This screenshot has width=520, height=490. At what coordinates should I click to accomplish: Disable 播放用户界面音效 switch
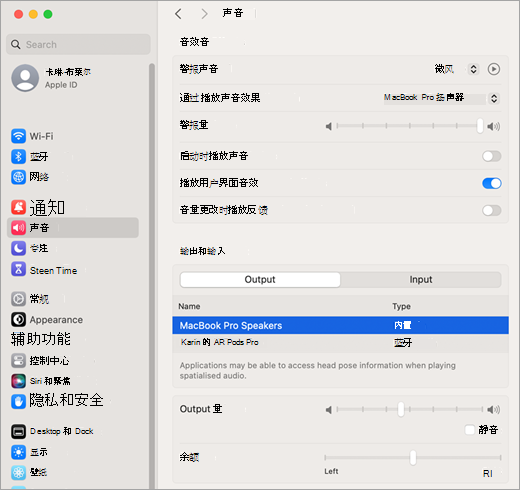tap(492, 183)
